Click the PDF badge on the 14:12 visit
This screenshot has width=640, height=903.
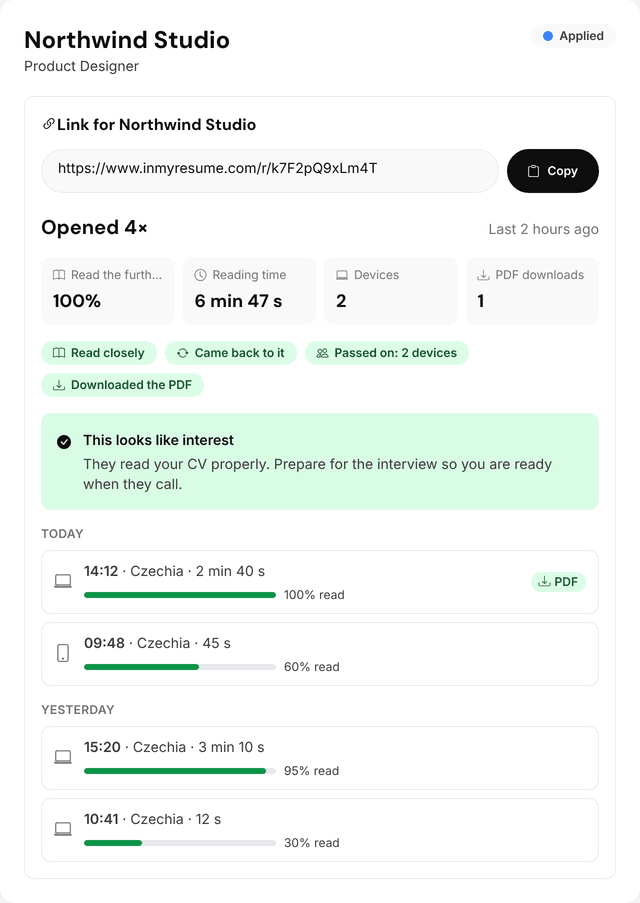point(558,582)
